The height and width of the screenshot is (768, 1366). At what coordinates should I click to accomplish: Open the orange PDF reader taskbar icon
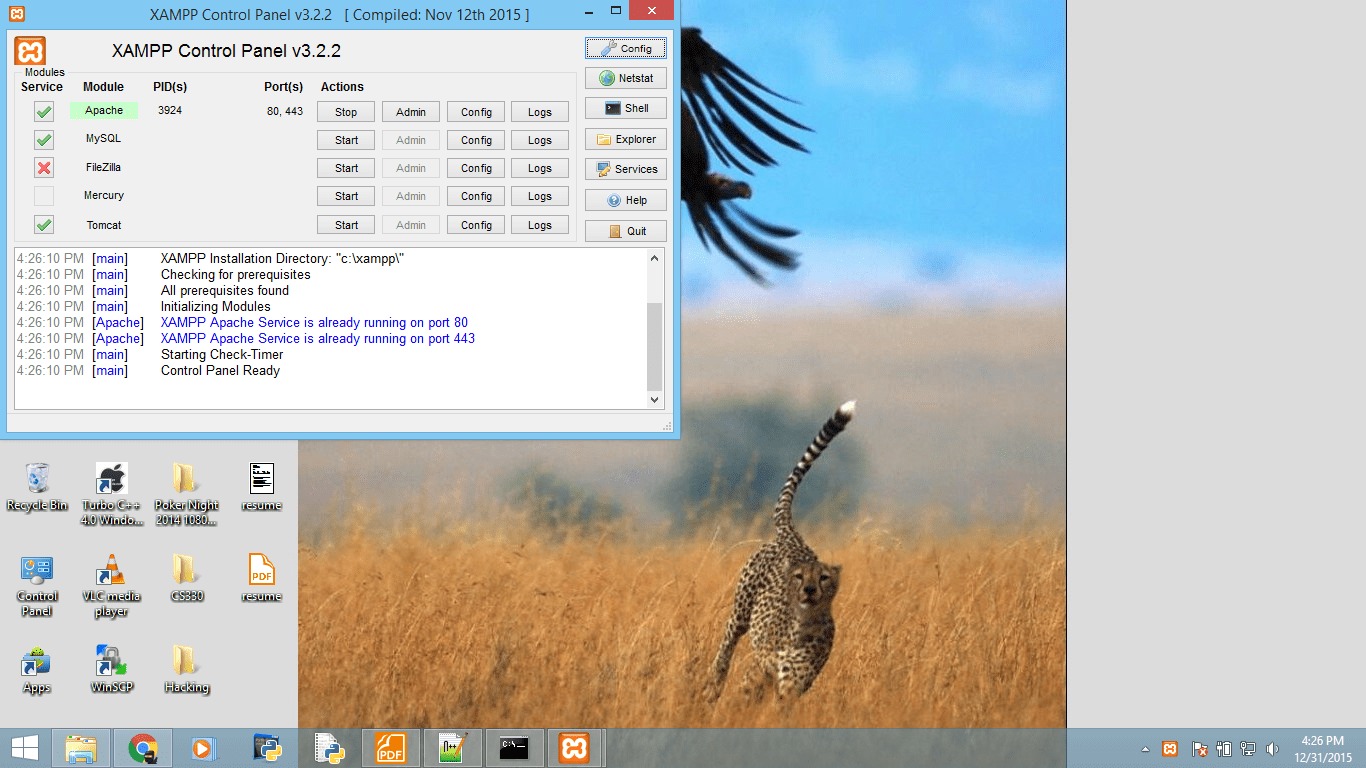pyautogui.click(x=390, y=748)
